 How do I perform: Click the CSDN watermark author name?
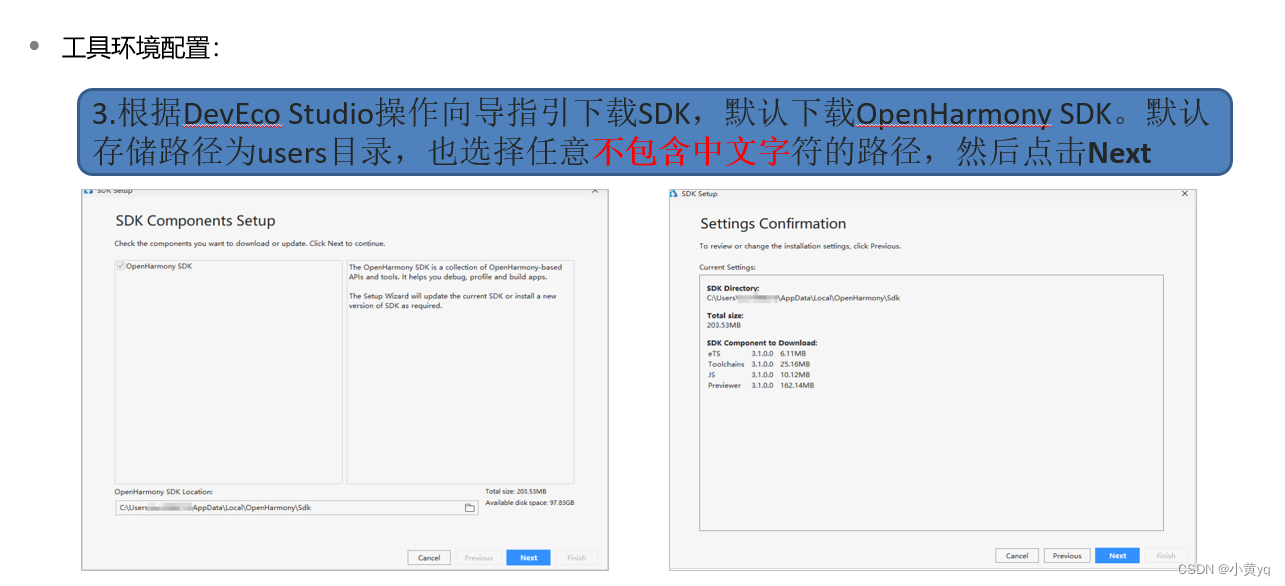pyautogui.click(x=1246, y=569)
